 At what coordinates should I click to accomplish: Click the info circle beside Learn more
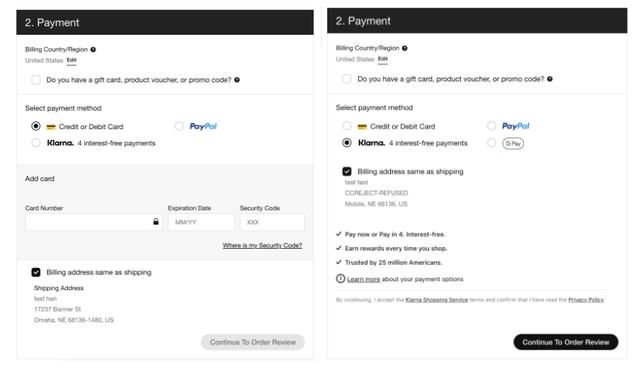[x=340, y=278]
